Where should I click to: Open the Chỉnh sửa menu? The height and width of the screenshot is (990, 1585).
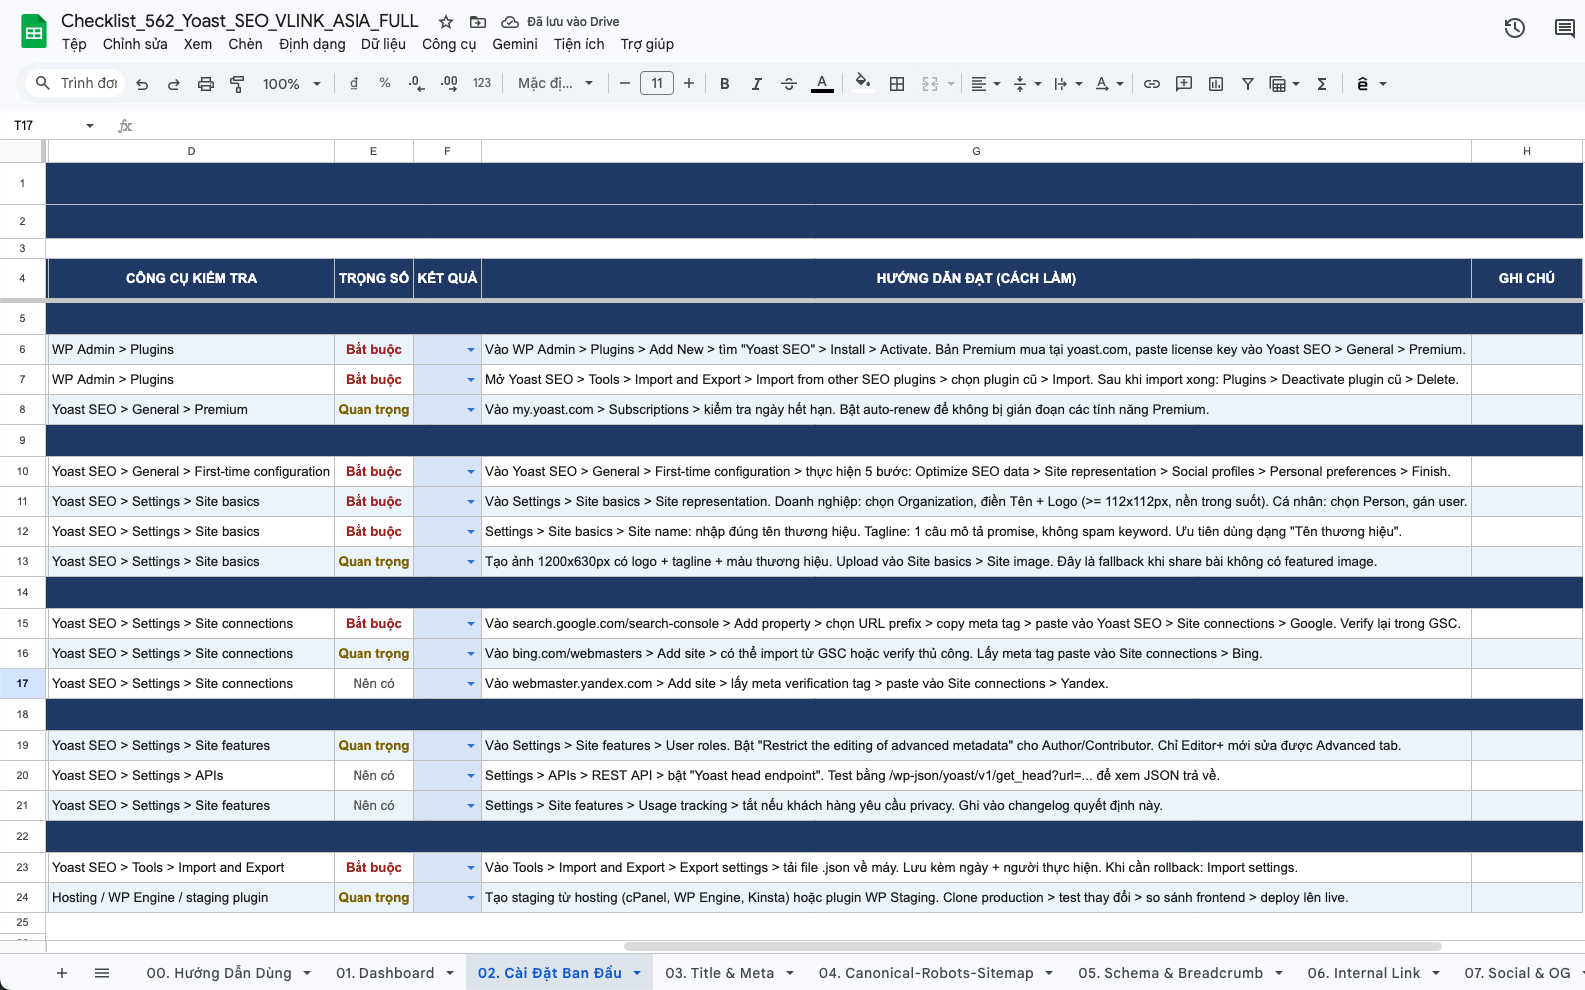tap(135, 44)
